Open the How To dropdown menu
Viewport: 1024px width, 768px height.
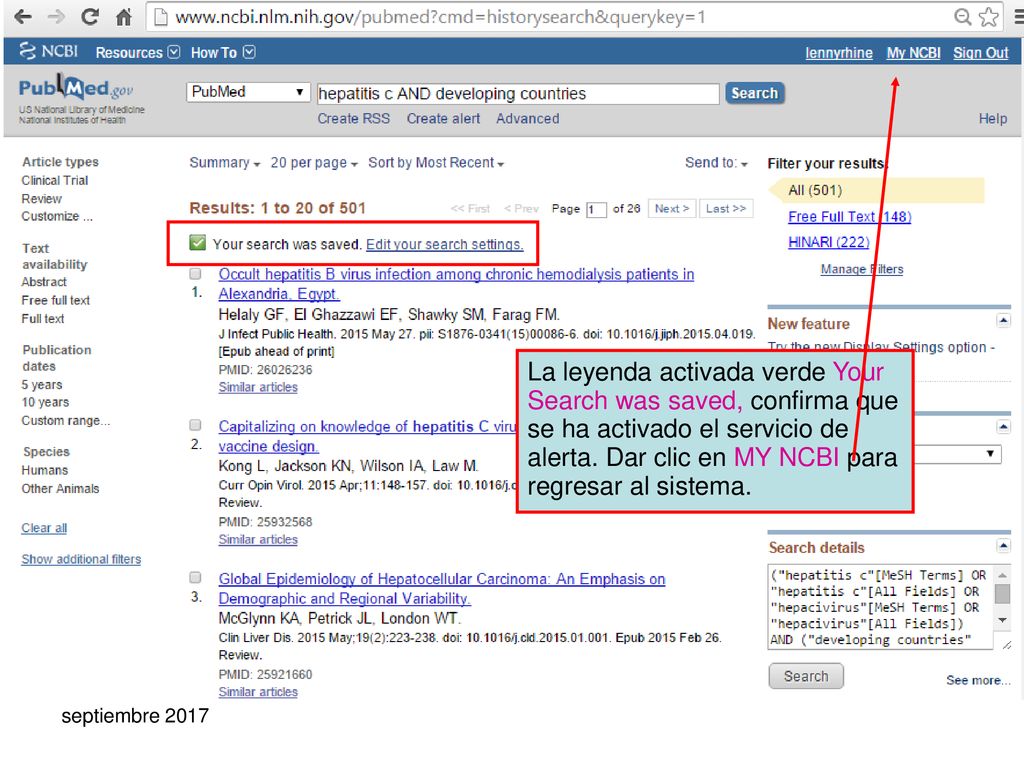pyautogui.click(x=223, y=52)
